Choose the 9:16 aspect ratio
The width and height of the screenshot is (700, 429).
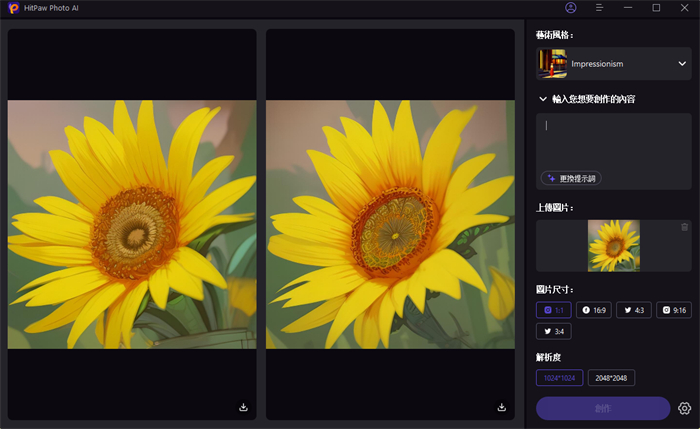tap(674, 310)
